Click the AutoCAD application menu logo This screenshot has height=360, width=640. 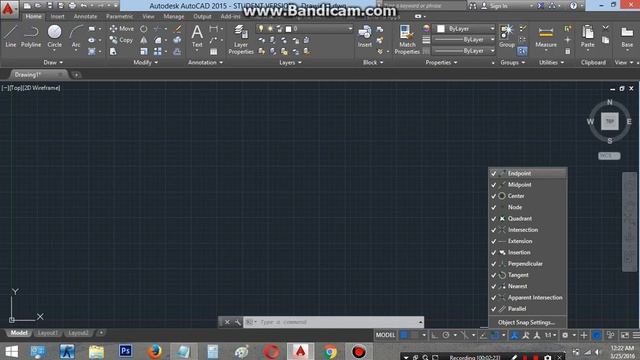pyautogui.click(x=8, y=8)
